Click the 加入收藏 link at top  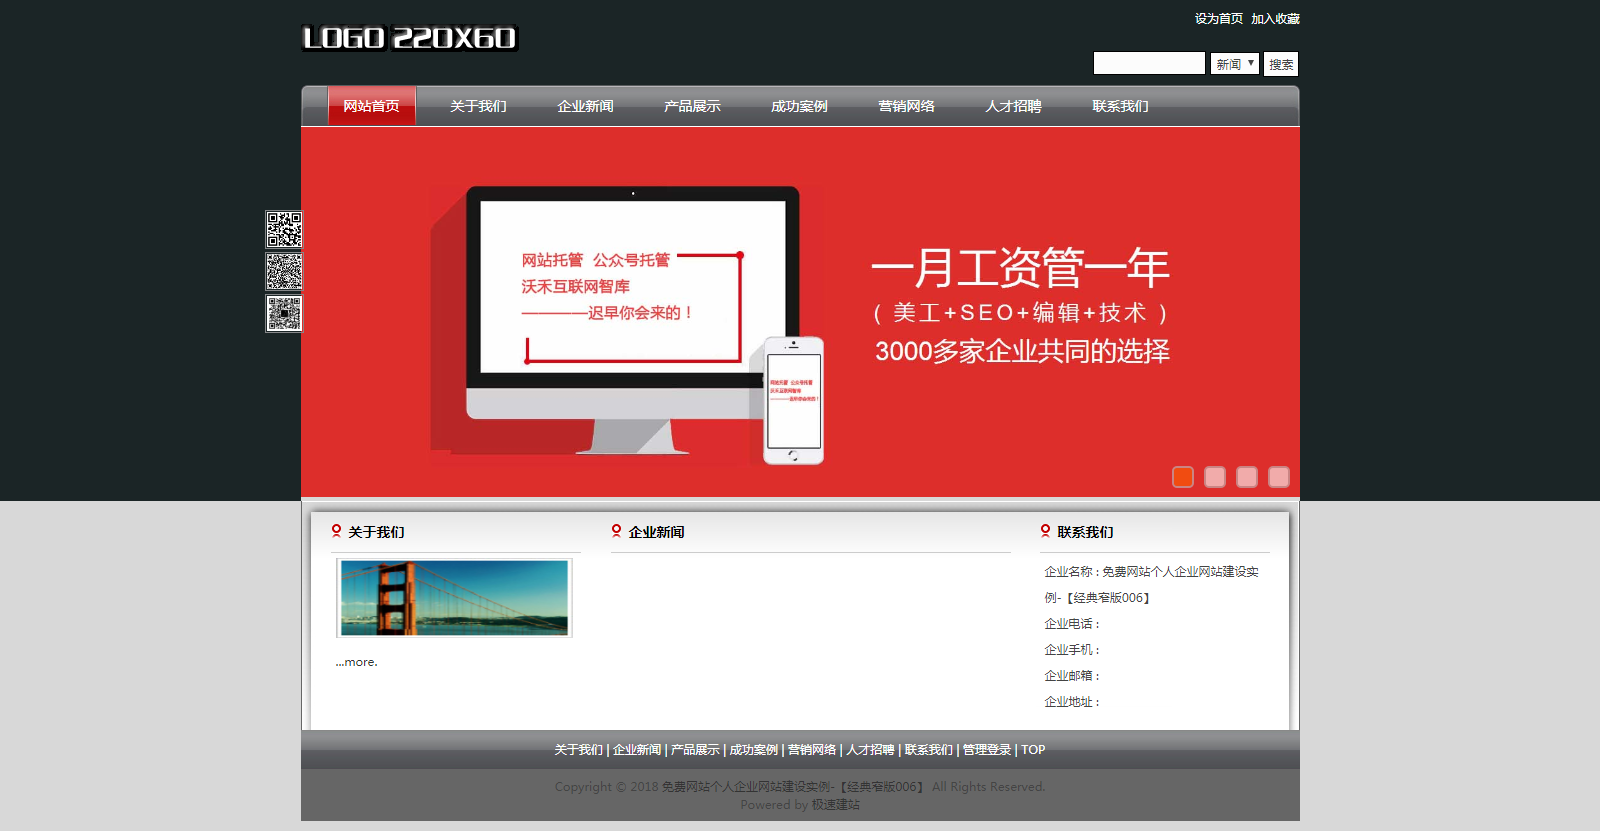[1275, 19]
